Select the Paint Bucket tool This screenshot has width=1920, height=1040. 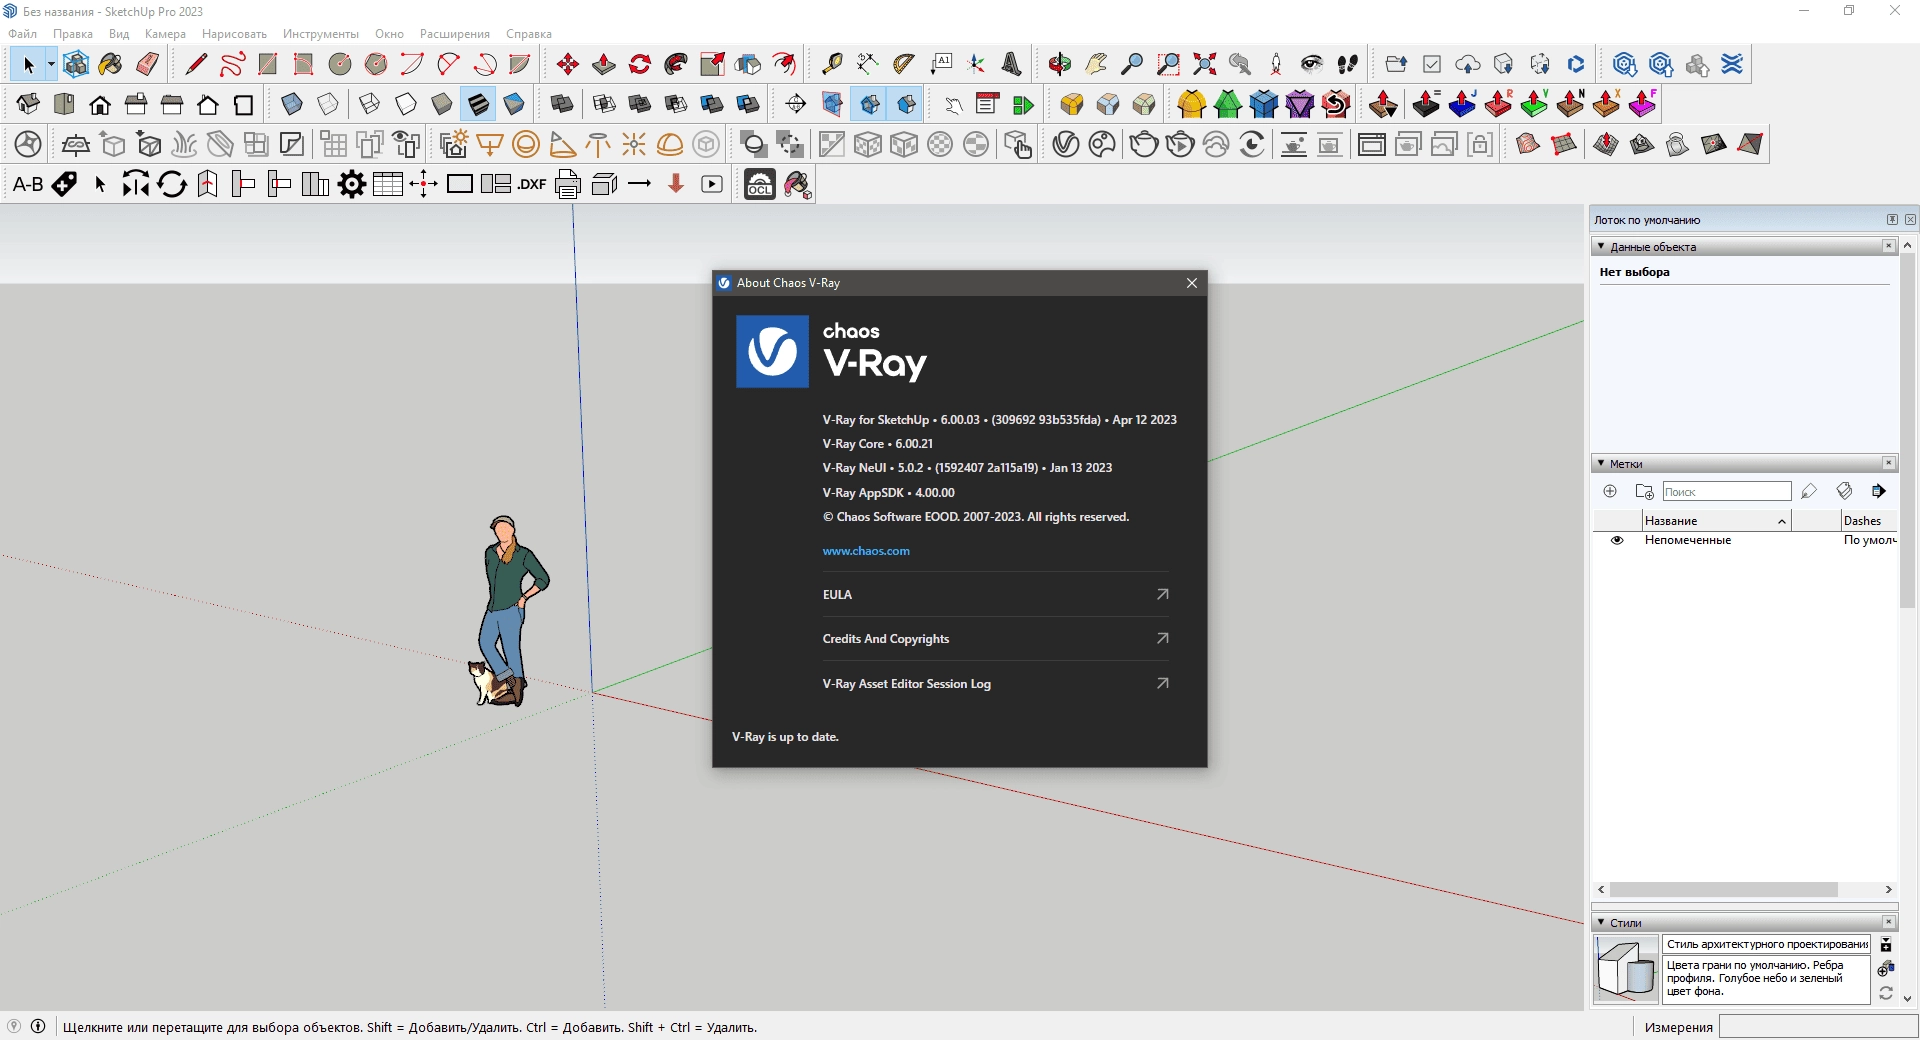(x=111, y=64)
